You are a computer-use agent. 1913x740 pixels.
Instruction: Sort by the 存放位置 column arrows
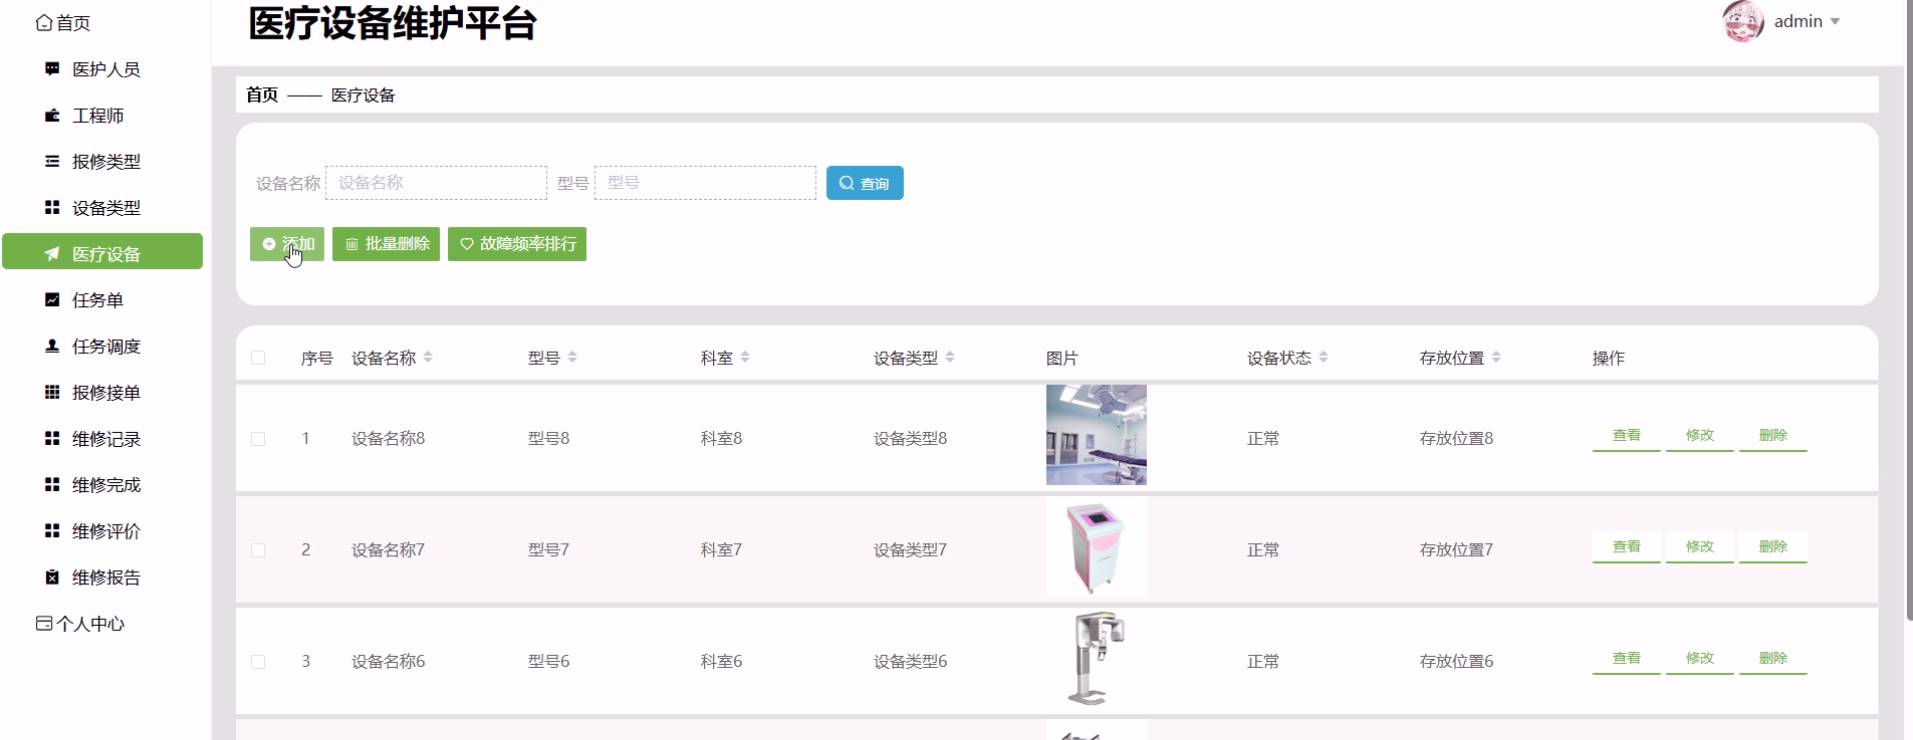click(1496, 357)
